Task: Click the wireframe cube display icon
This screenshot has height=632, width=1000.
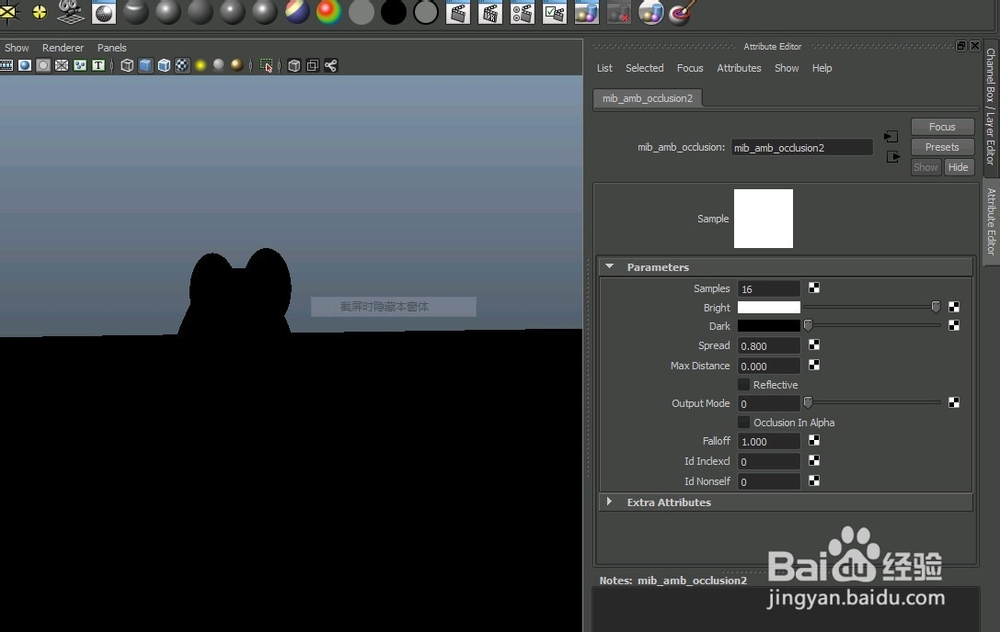Action: 127,66
